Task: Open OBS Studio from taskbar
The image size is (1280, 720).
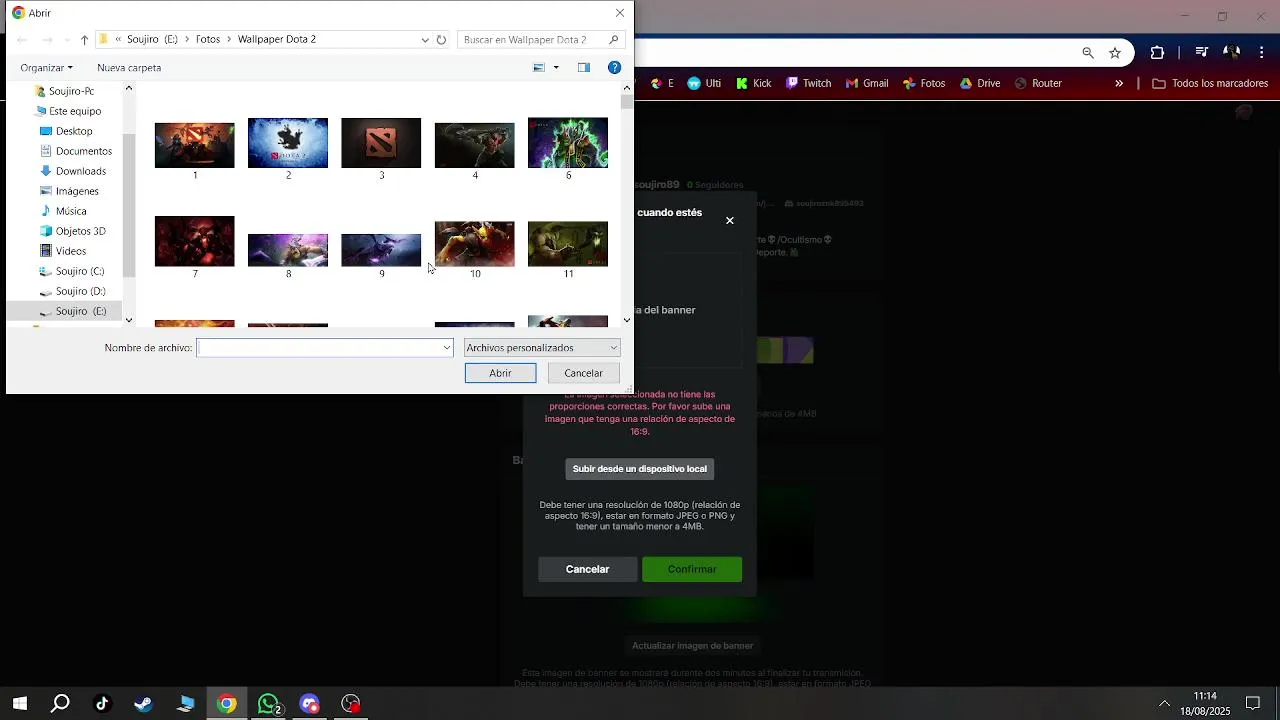Action: (351, 704)
